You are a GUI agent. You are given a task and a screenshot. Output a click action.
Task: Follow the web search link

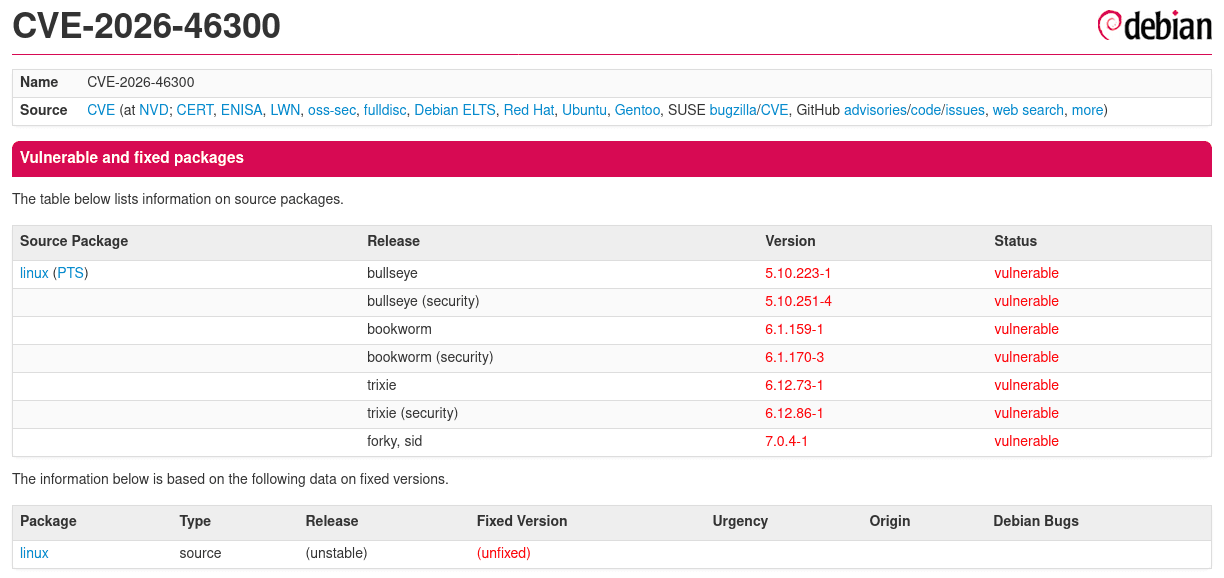[1028, 110]
